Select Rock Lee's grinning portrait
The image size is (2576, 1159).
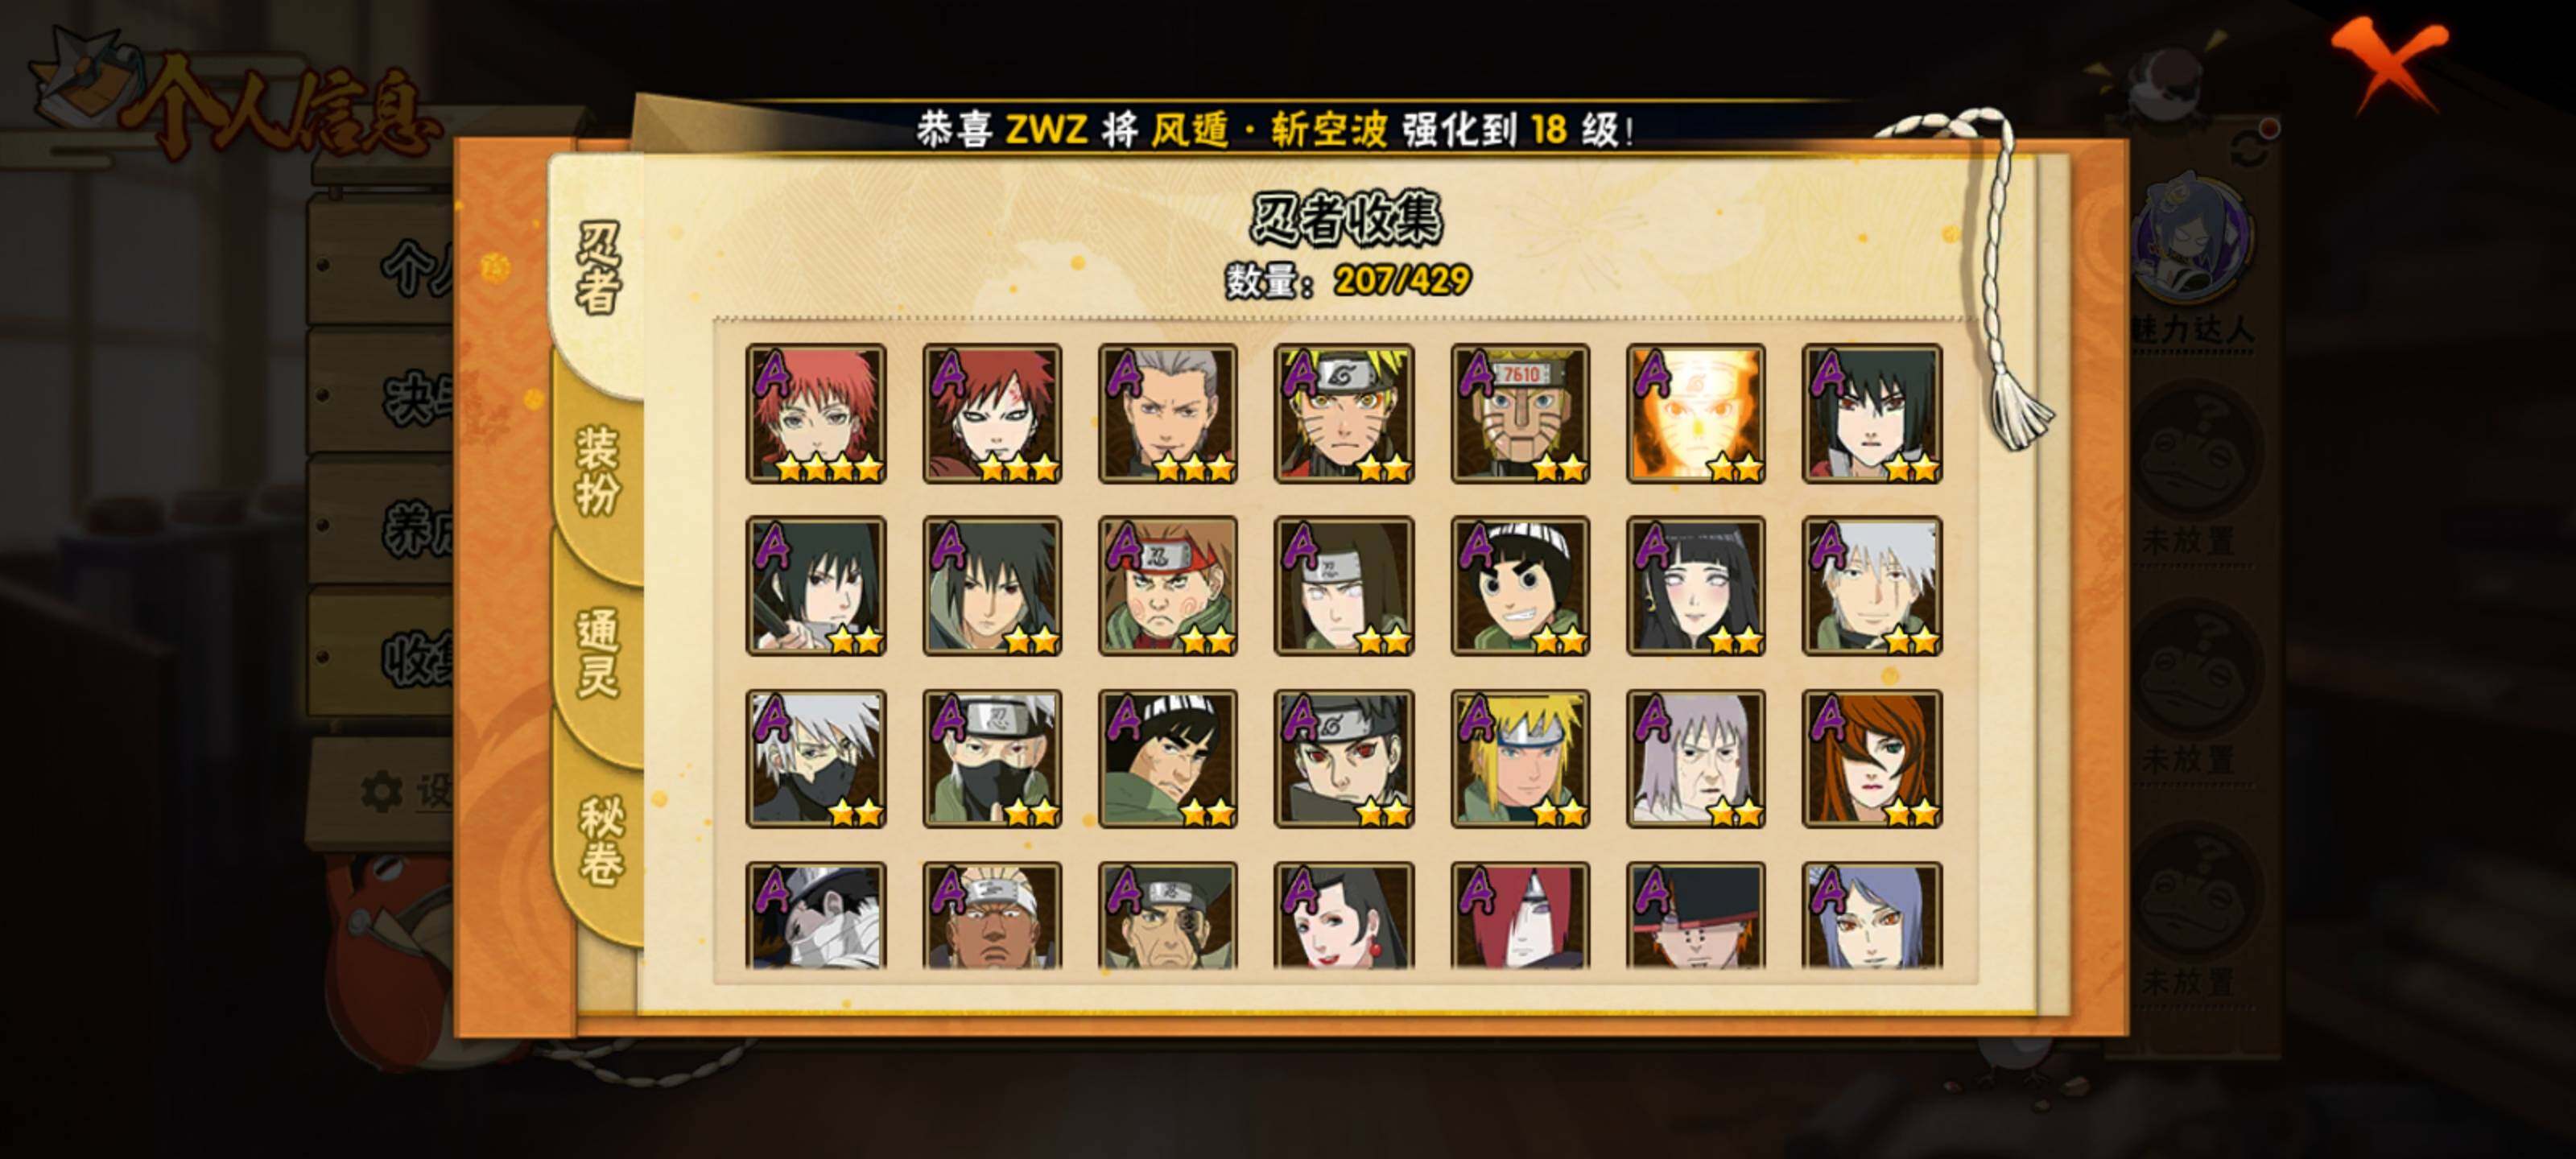point(1520,586)
